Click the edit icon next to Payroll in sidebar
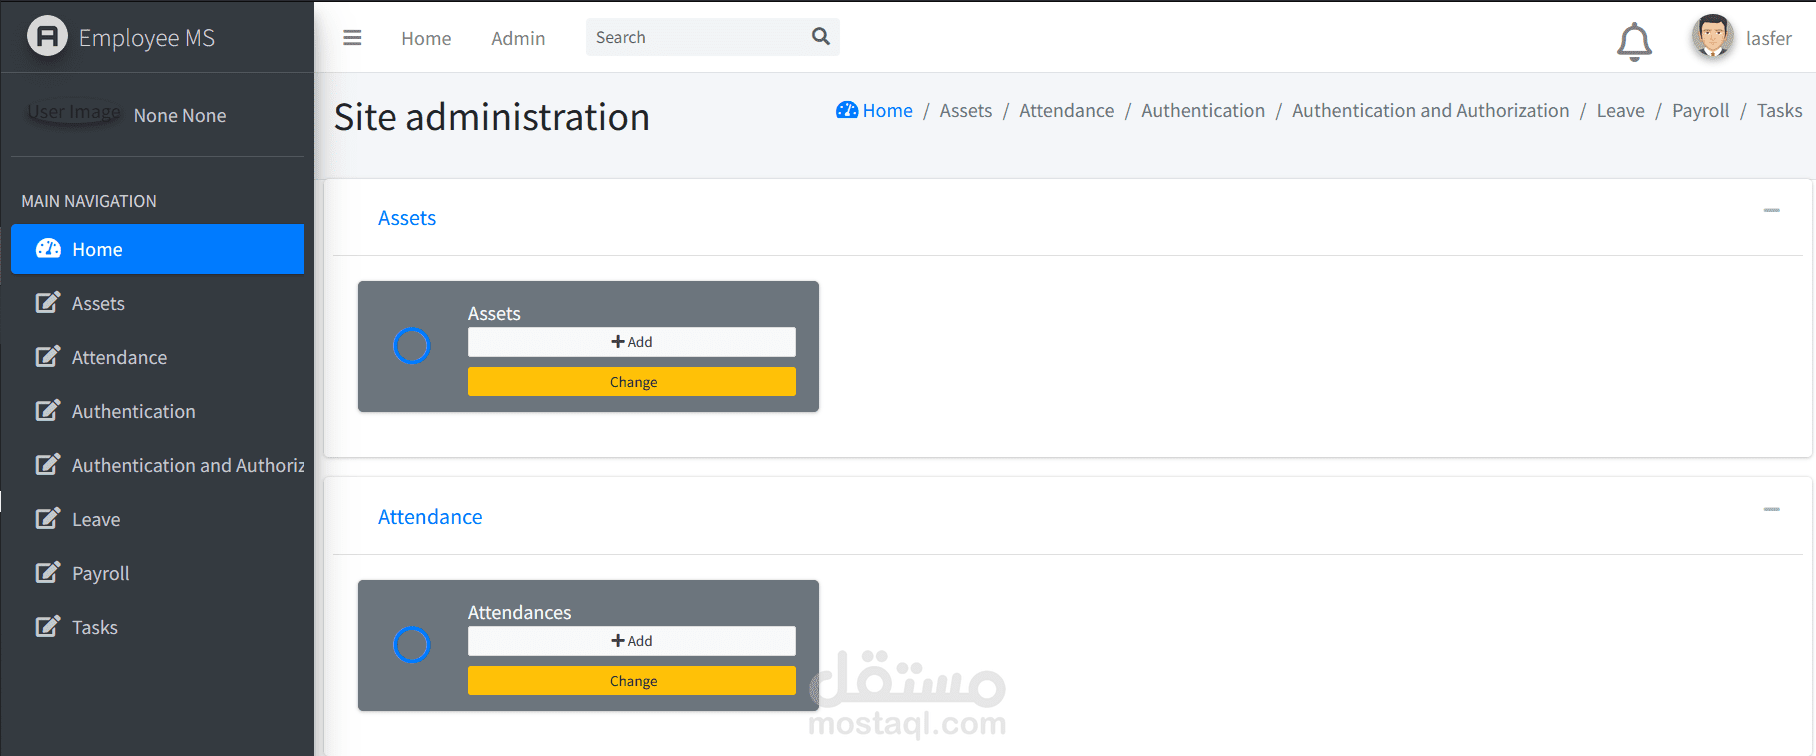Viewport: 1816px width, 756px height. coord(48,572)
